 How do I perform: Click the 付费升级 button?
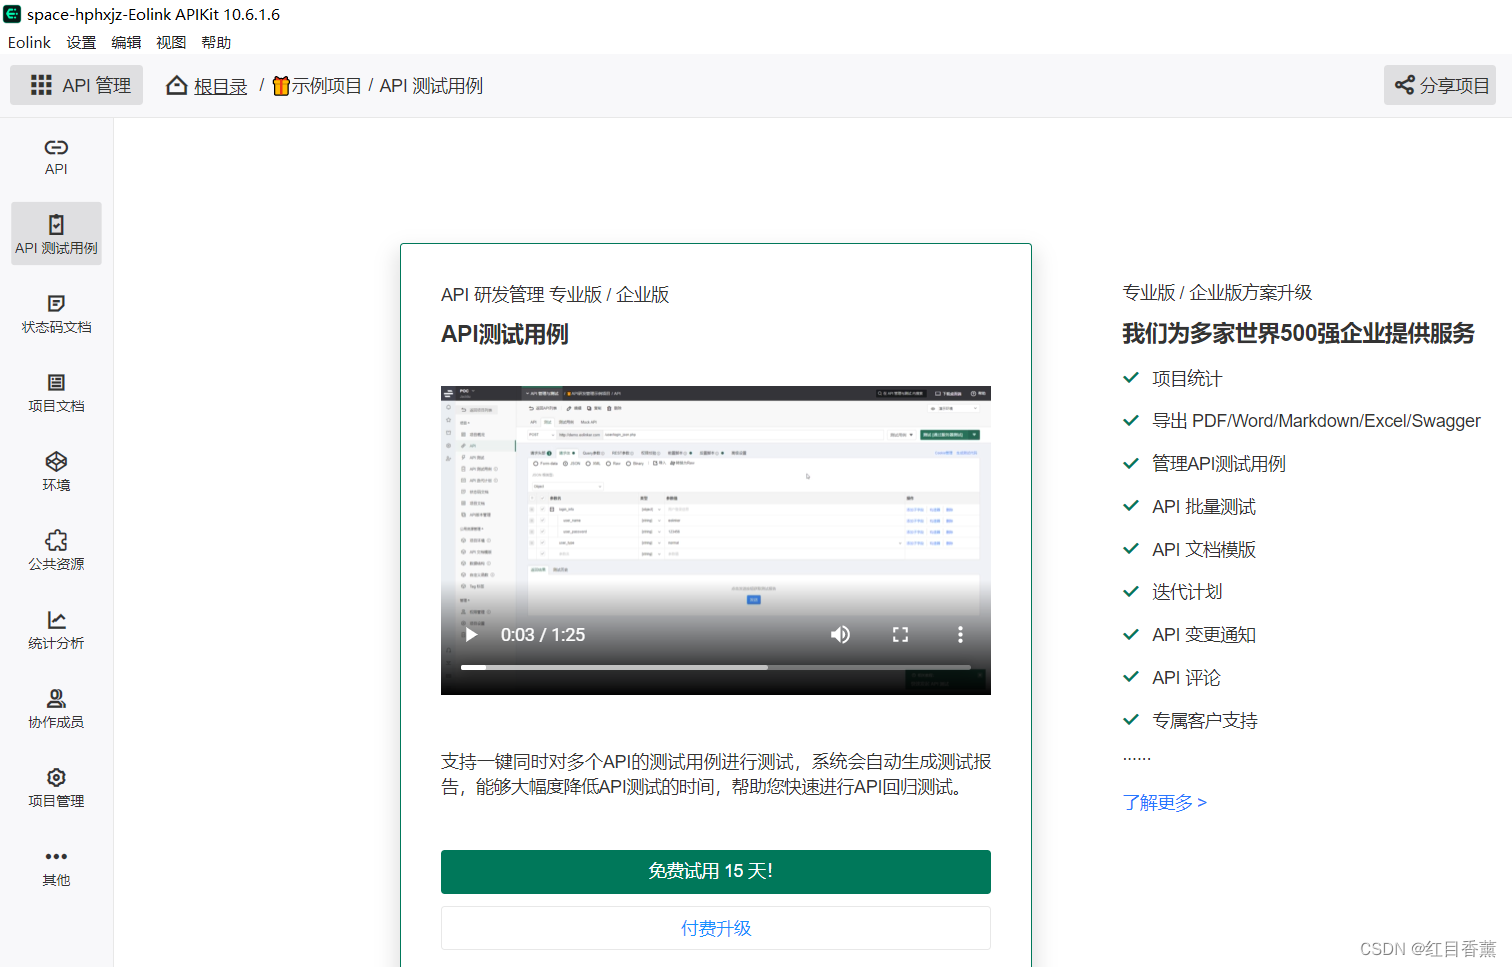tap(716, 928)
